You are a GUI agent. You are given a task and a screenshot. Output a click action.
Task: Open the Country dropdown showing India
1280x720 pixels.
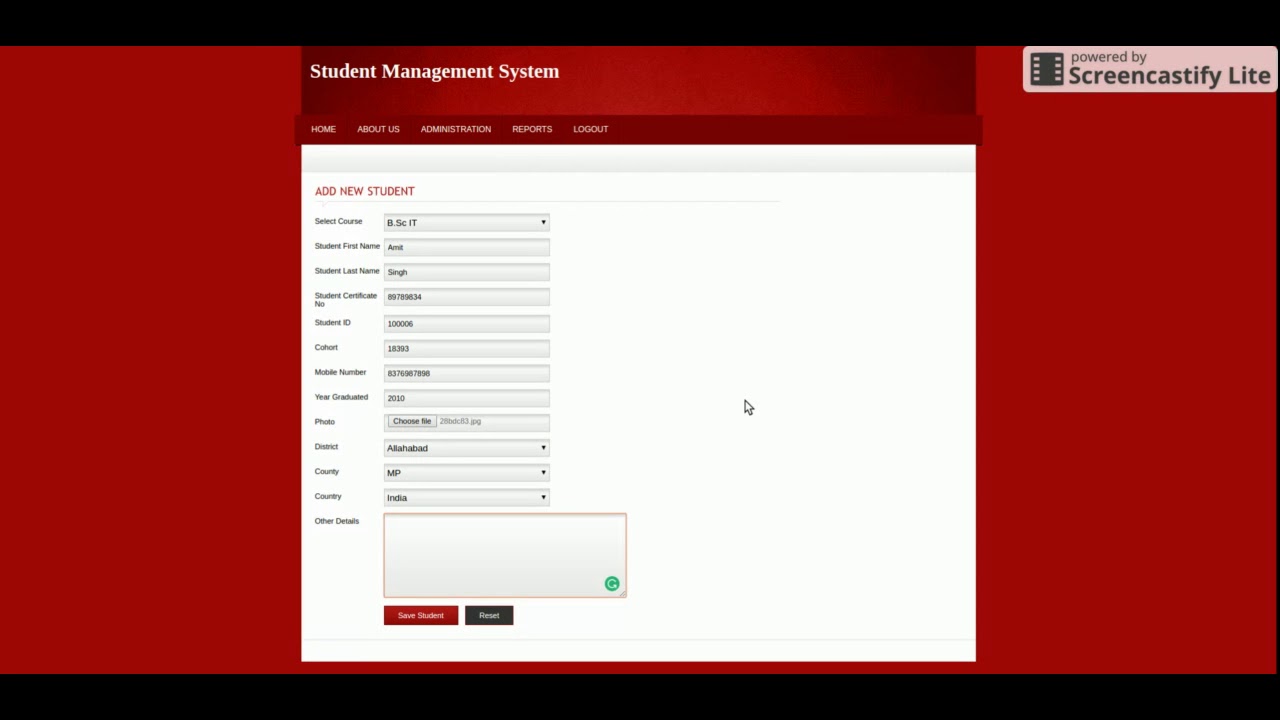(467, 498)
